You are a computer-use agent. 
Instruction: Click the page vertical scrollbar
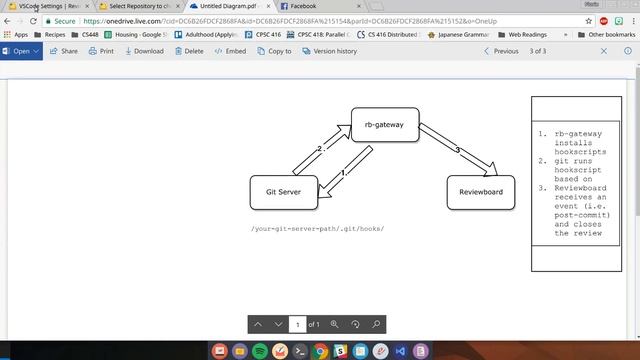(637, 141)
